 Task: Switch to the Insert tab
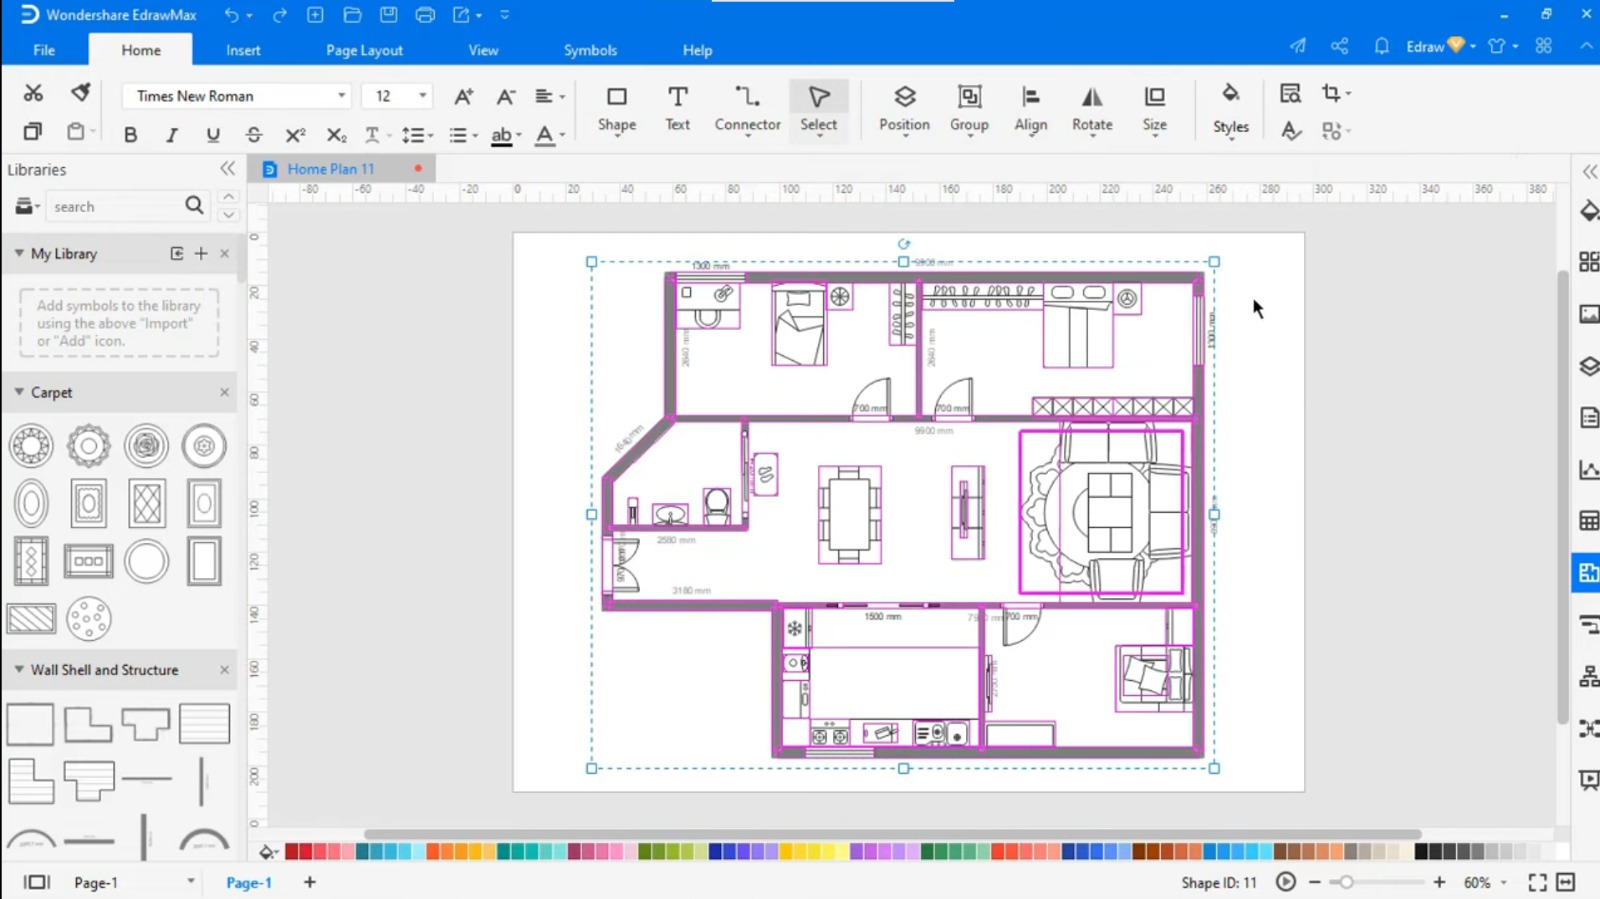(243, 50)
